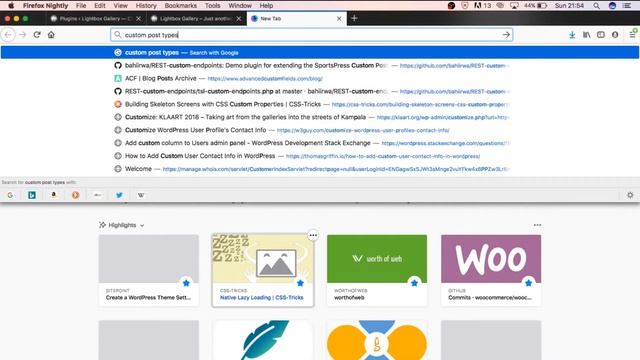Click the back navigation arrow
Viewport: 640px width, 360px height.
[8, 35]
